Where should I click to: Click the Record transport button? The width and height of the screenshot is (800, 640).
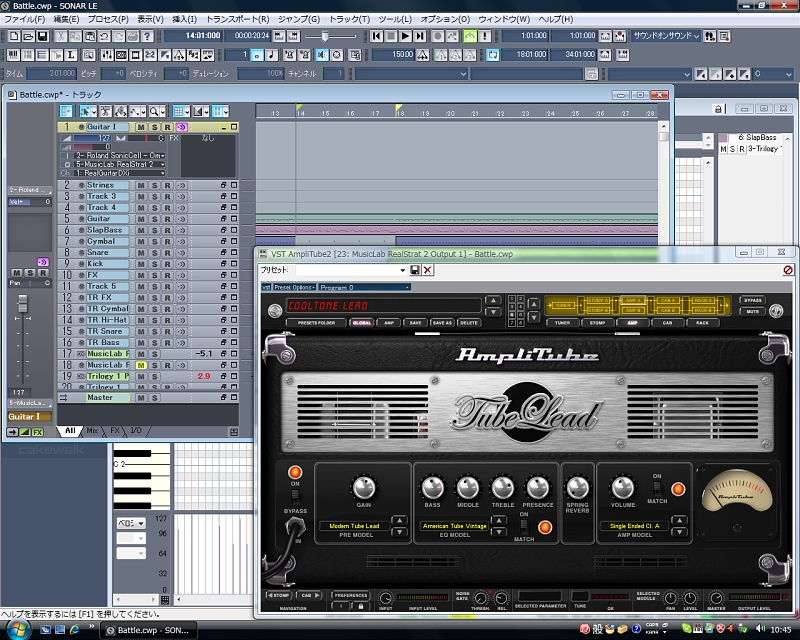438,36
